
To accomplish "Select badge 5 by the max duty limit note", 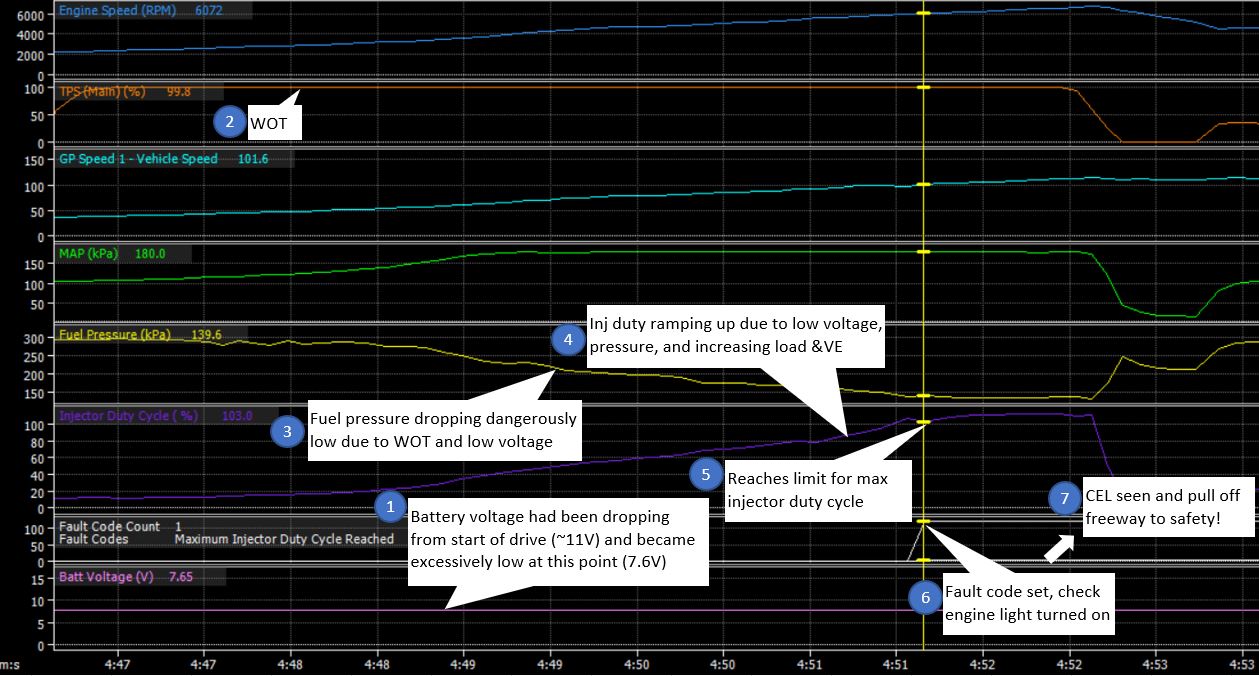I will (706, 476).
